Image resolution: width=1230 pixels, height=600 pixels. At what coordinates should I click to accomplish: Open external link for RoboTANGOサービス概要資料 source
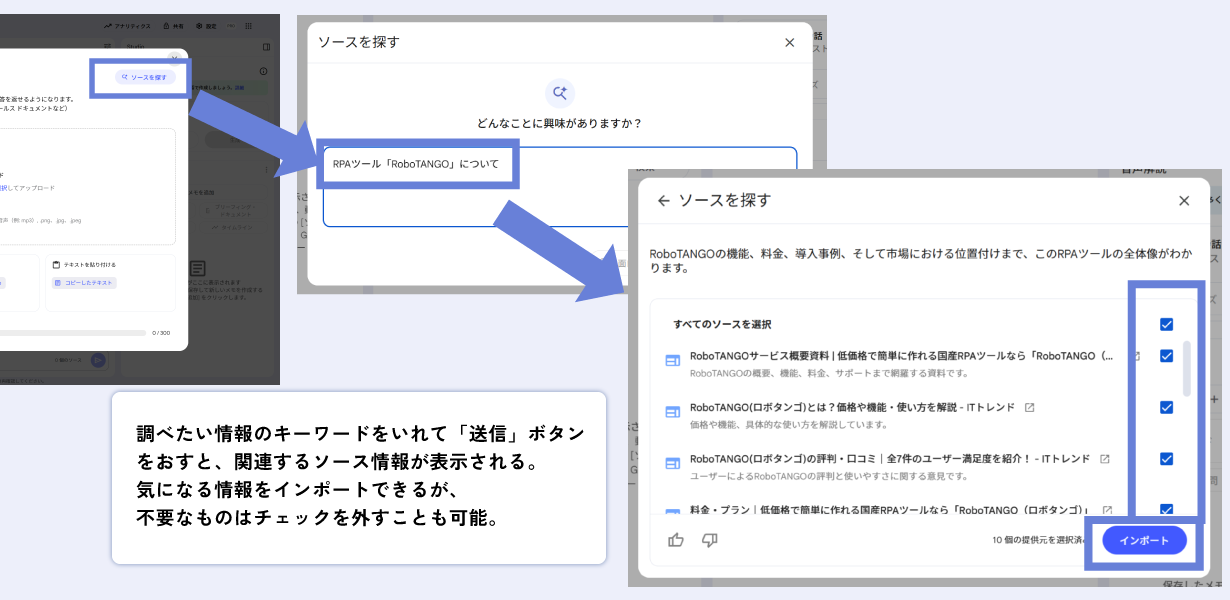pos(1136,356)
